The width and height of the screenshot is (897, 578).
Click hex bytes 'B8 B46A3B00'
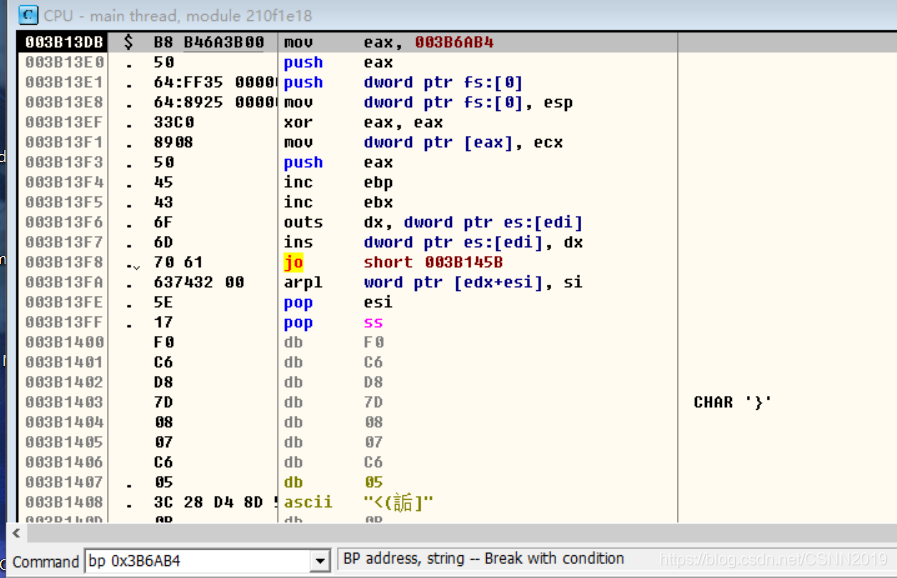click(x=208, y=42)
